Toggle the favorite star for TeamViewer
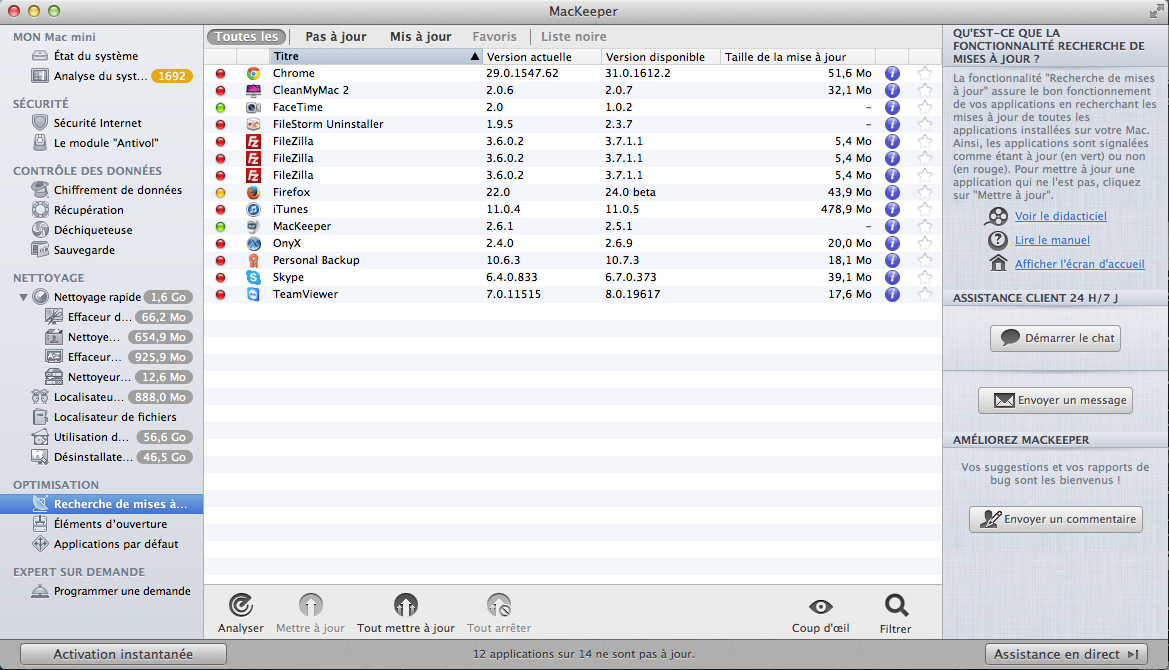Screen dimensions: 1169x670 click(x=924, y=294)
